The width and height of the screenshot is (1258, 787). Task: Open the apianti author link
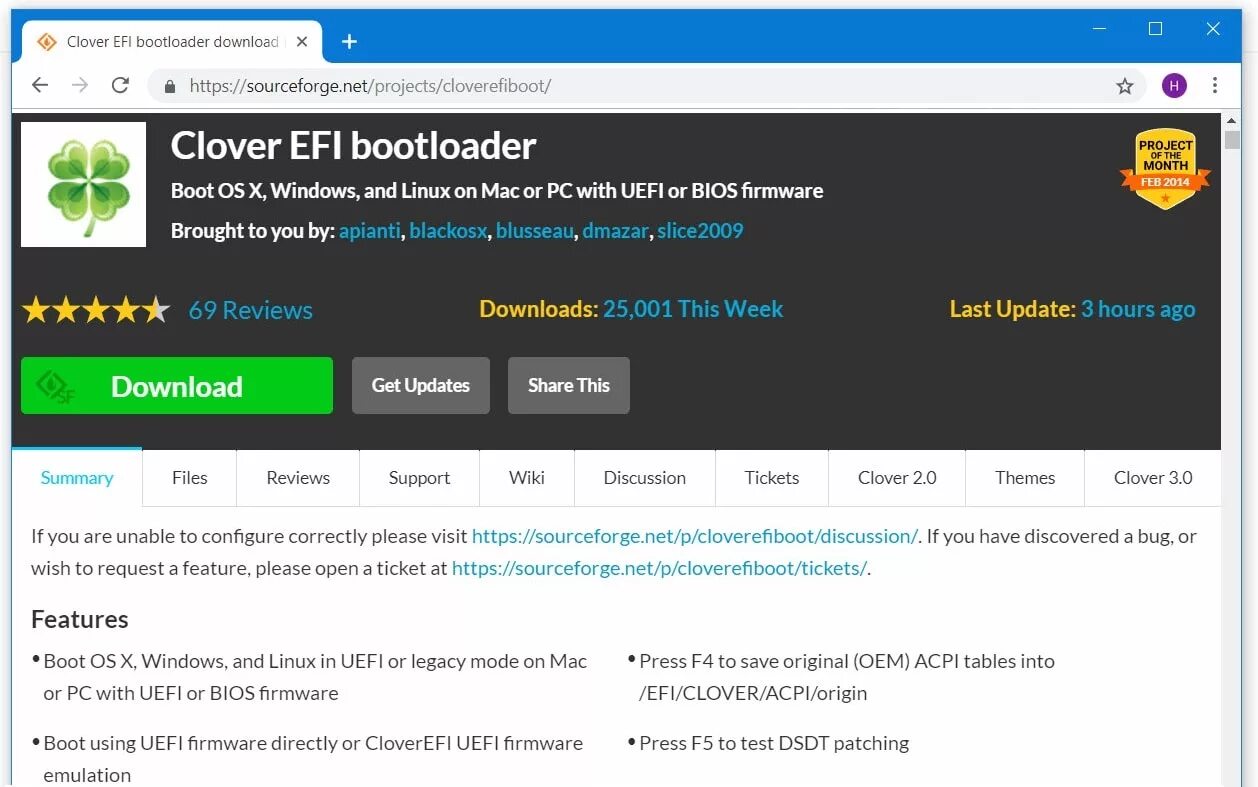[369, 231]
